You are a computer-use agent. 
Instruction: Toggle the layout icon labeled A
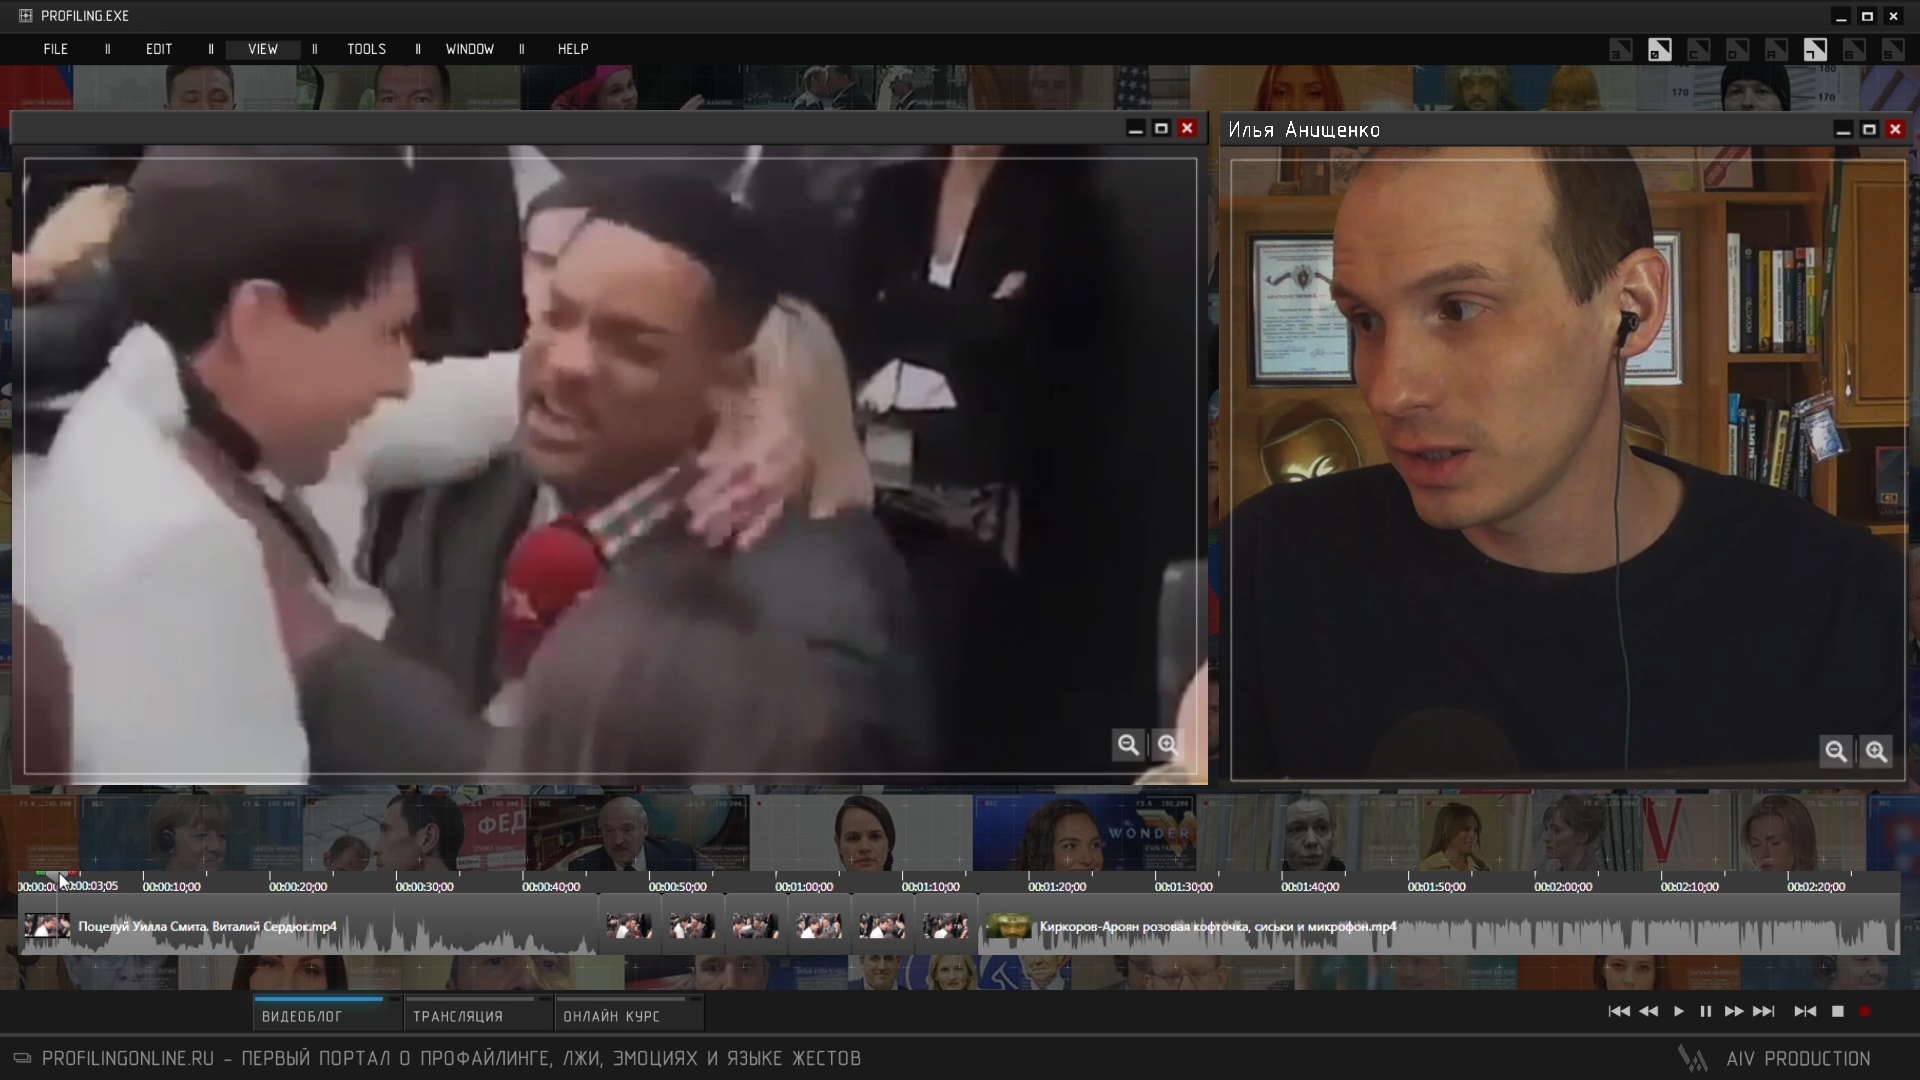coord(1776,50)
